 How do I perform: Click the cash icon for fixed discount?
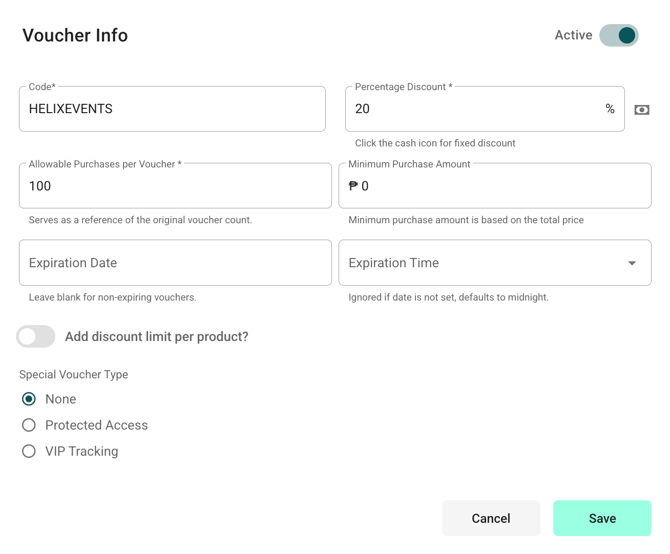point(641,110)
